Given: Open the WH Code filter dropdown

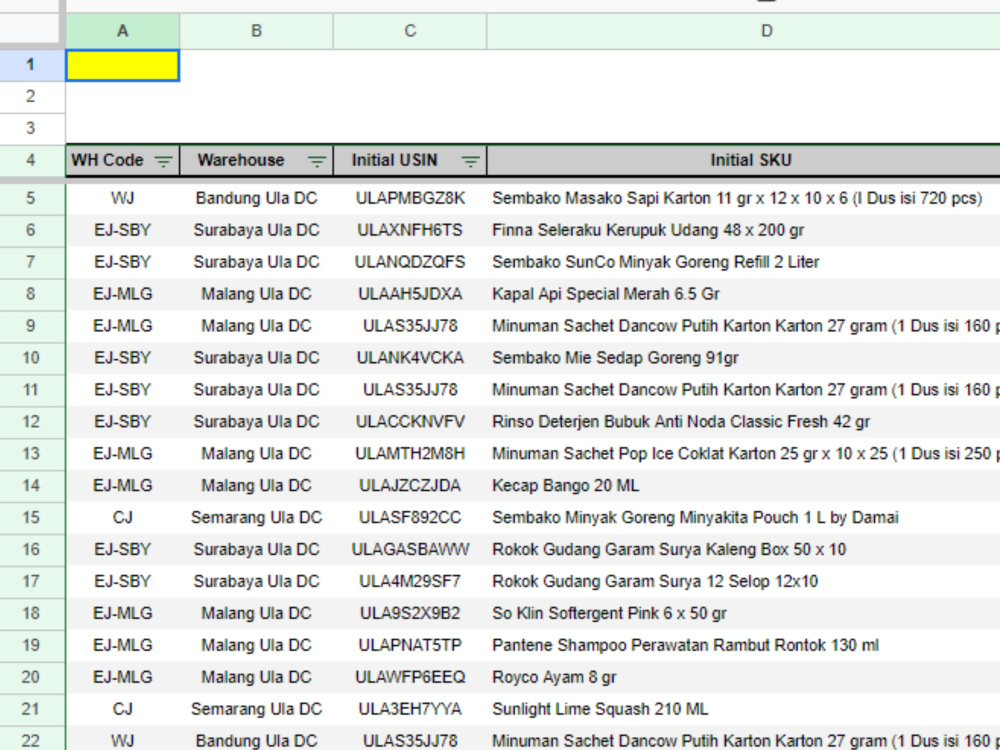Looking at the screenshot, I should pos(163,161).
